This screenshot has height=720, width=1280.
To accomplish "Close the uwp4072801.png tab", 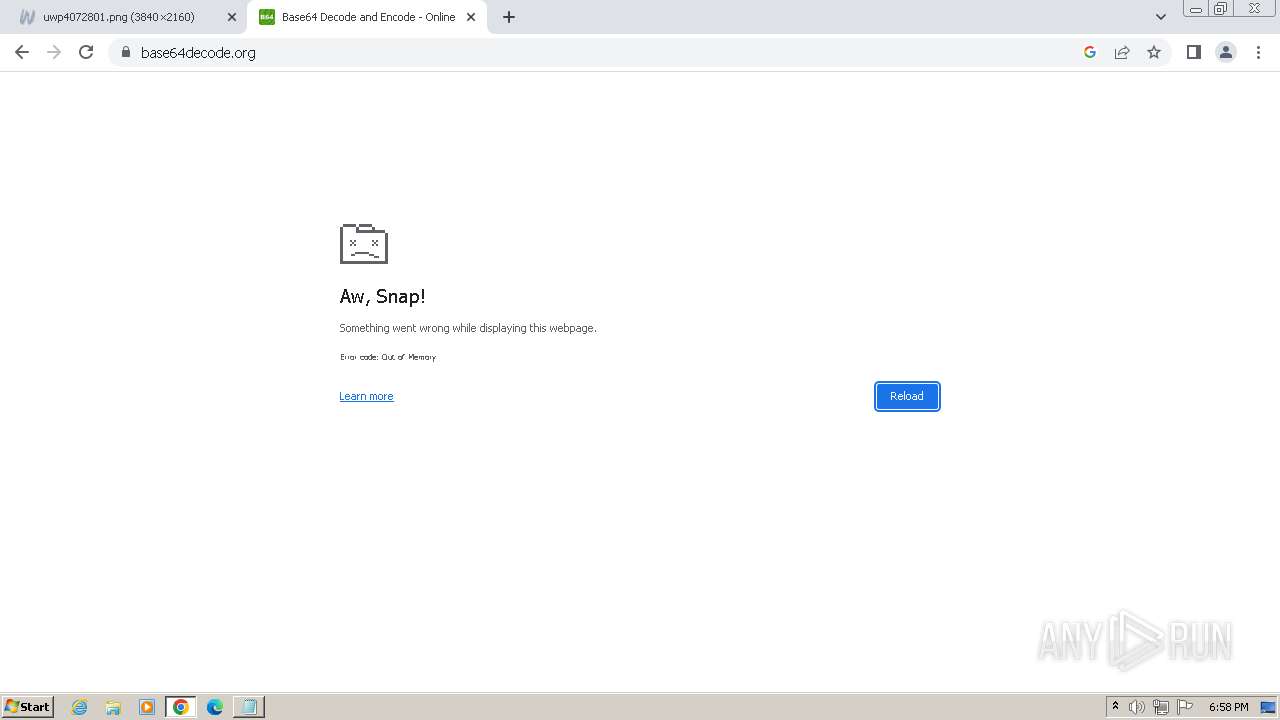I will tap(232, 17).
